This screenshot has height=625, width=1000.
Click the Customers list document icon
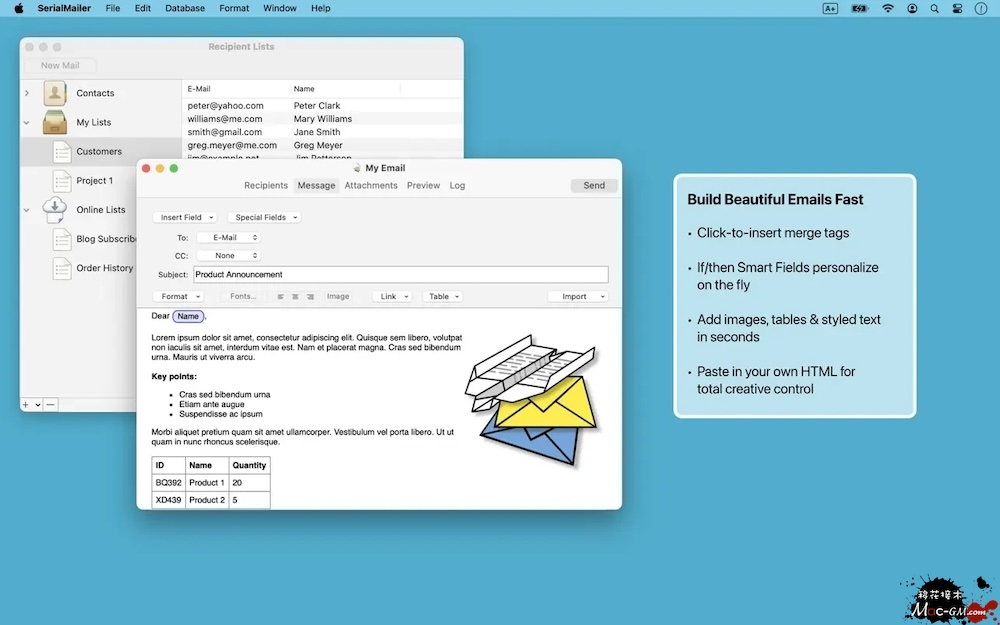62,152
